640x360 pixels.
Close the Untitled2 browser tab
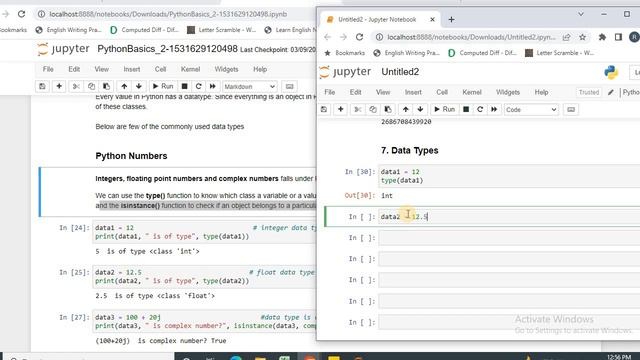(432, 19)
